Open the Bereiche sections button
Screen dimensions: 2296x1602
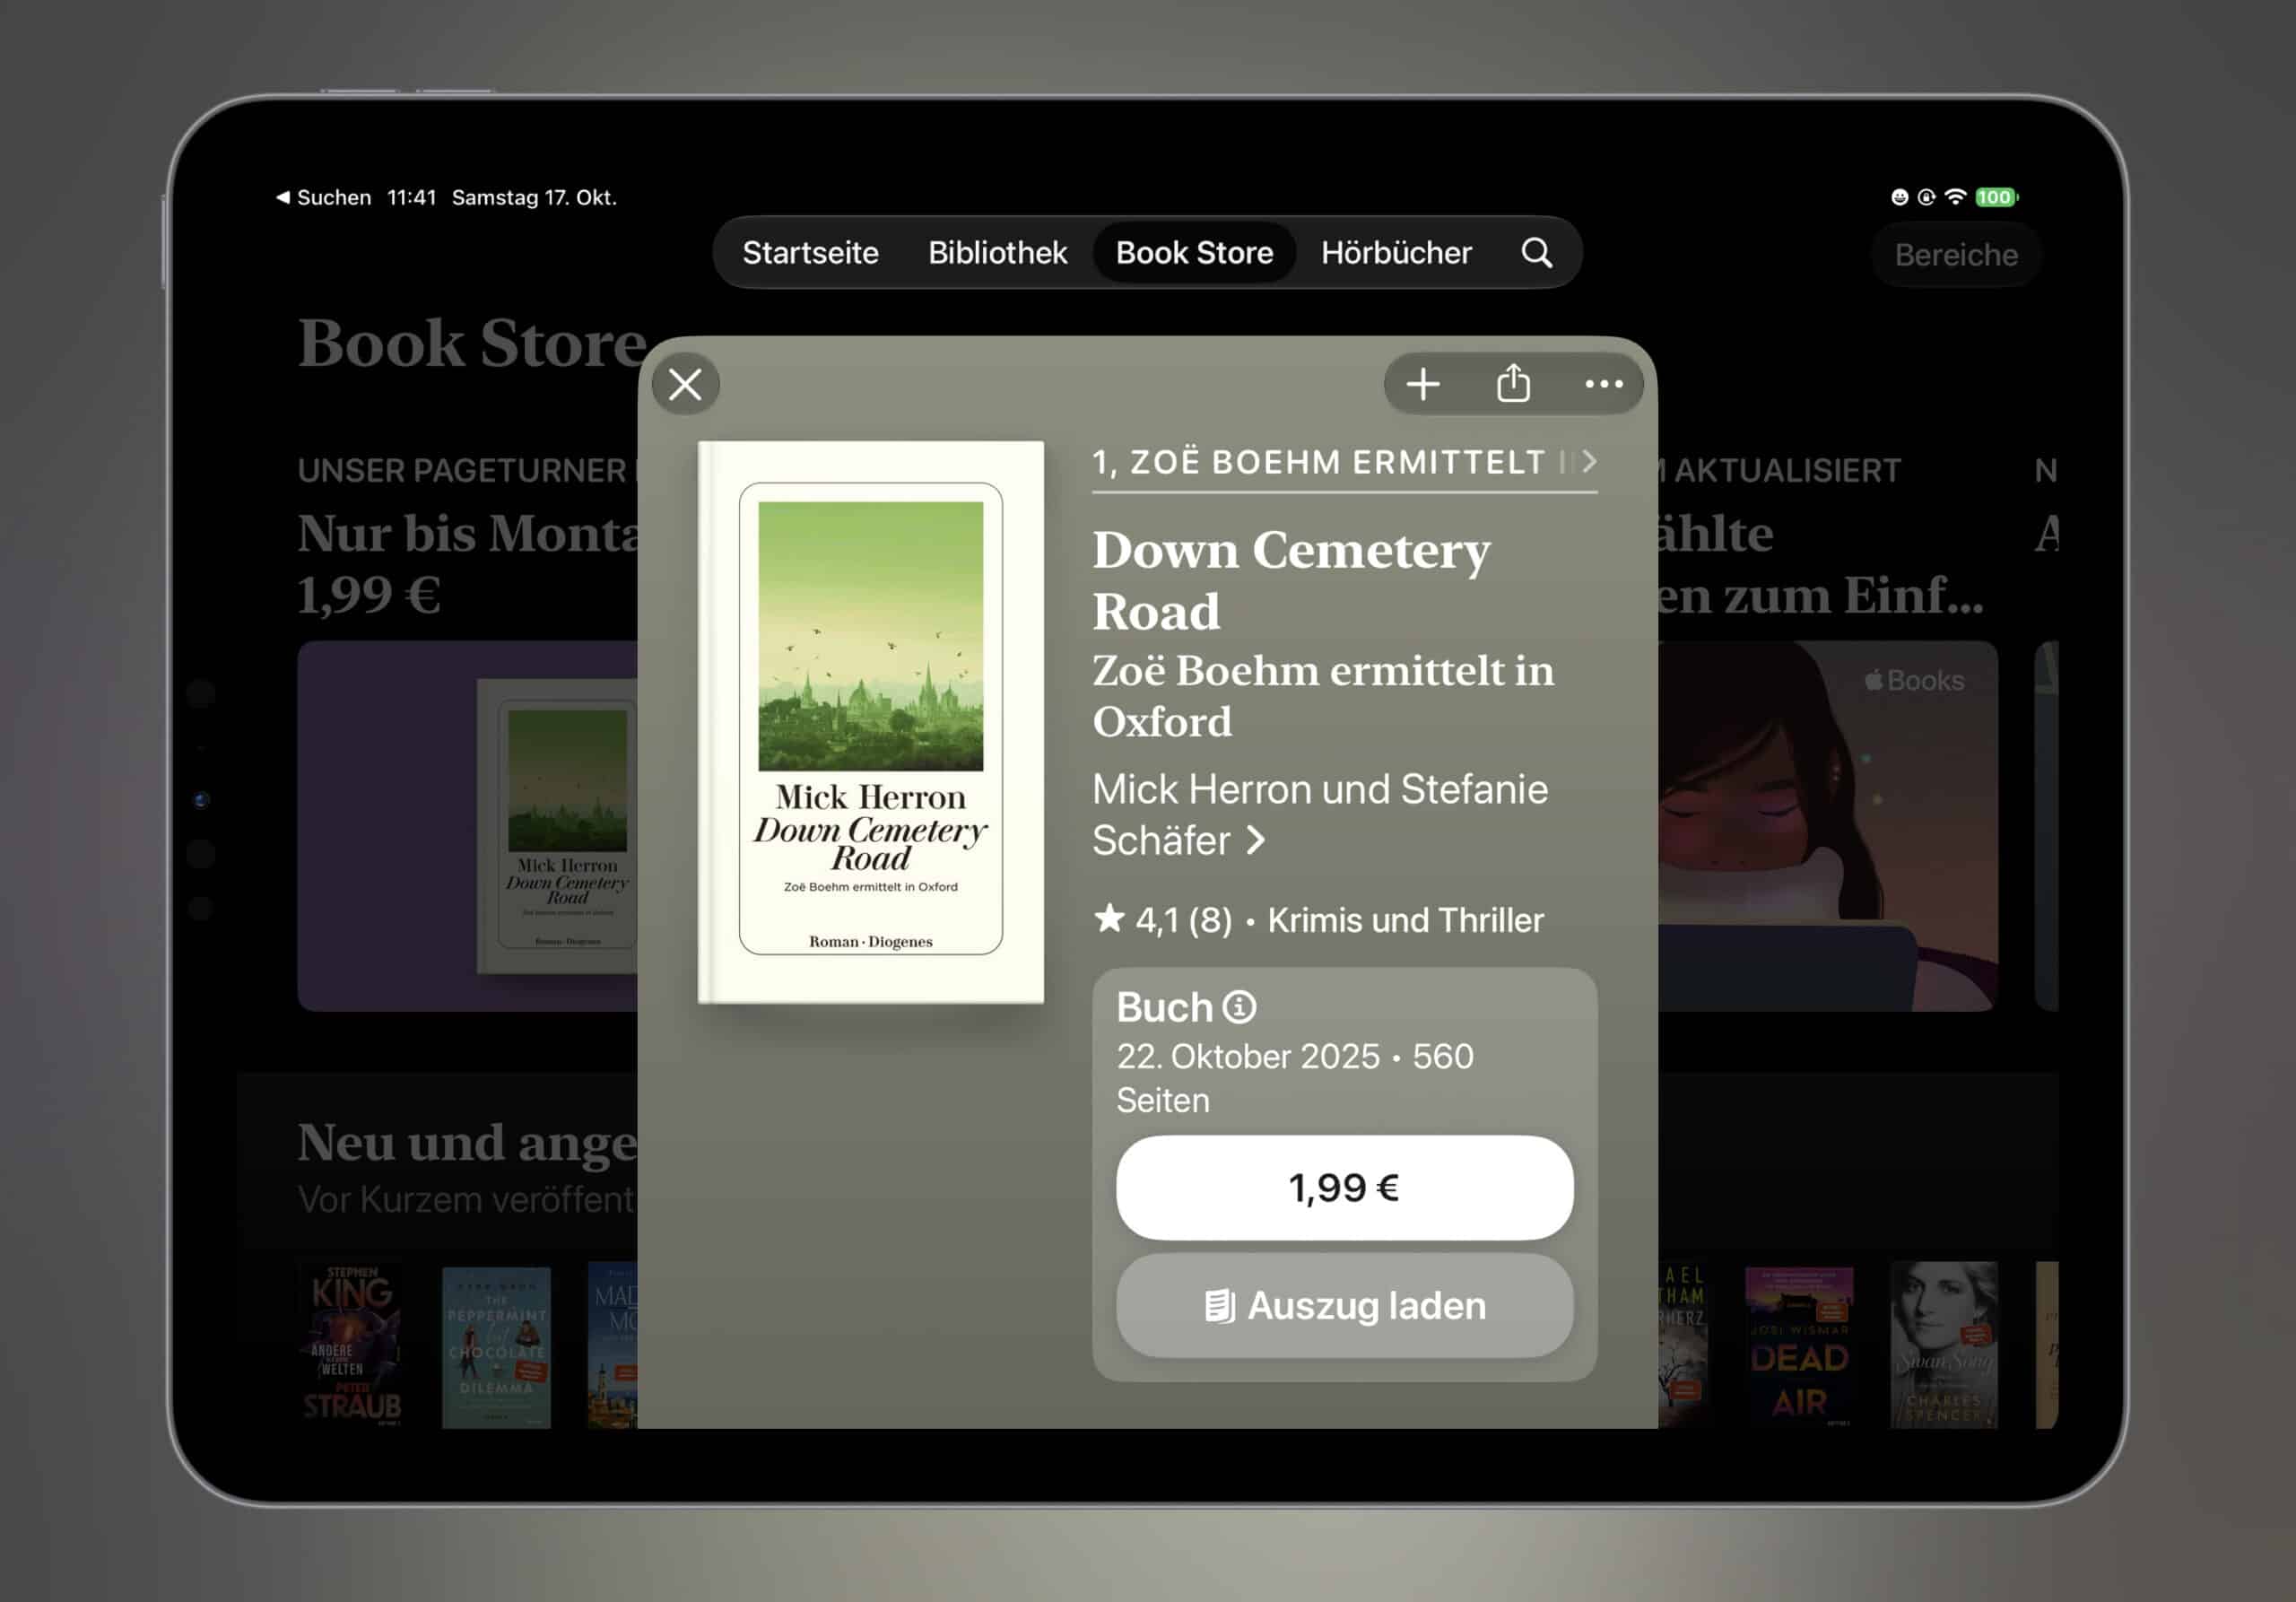[1956, 255]
